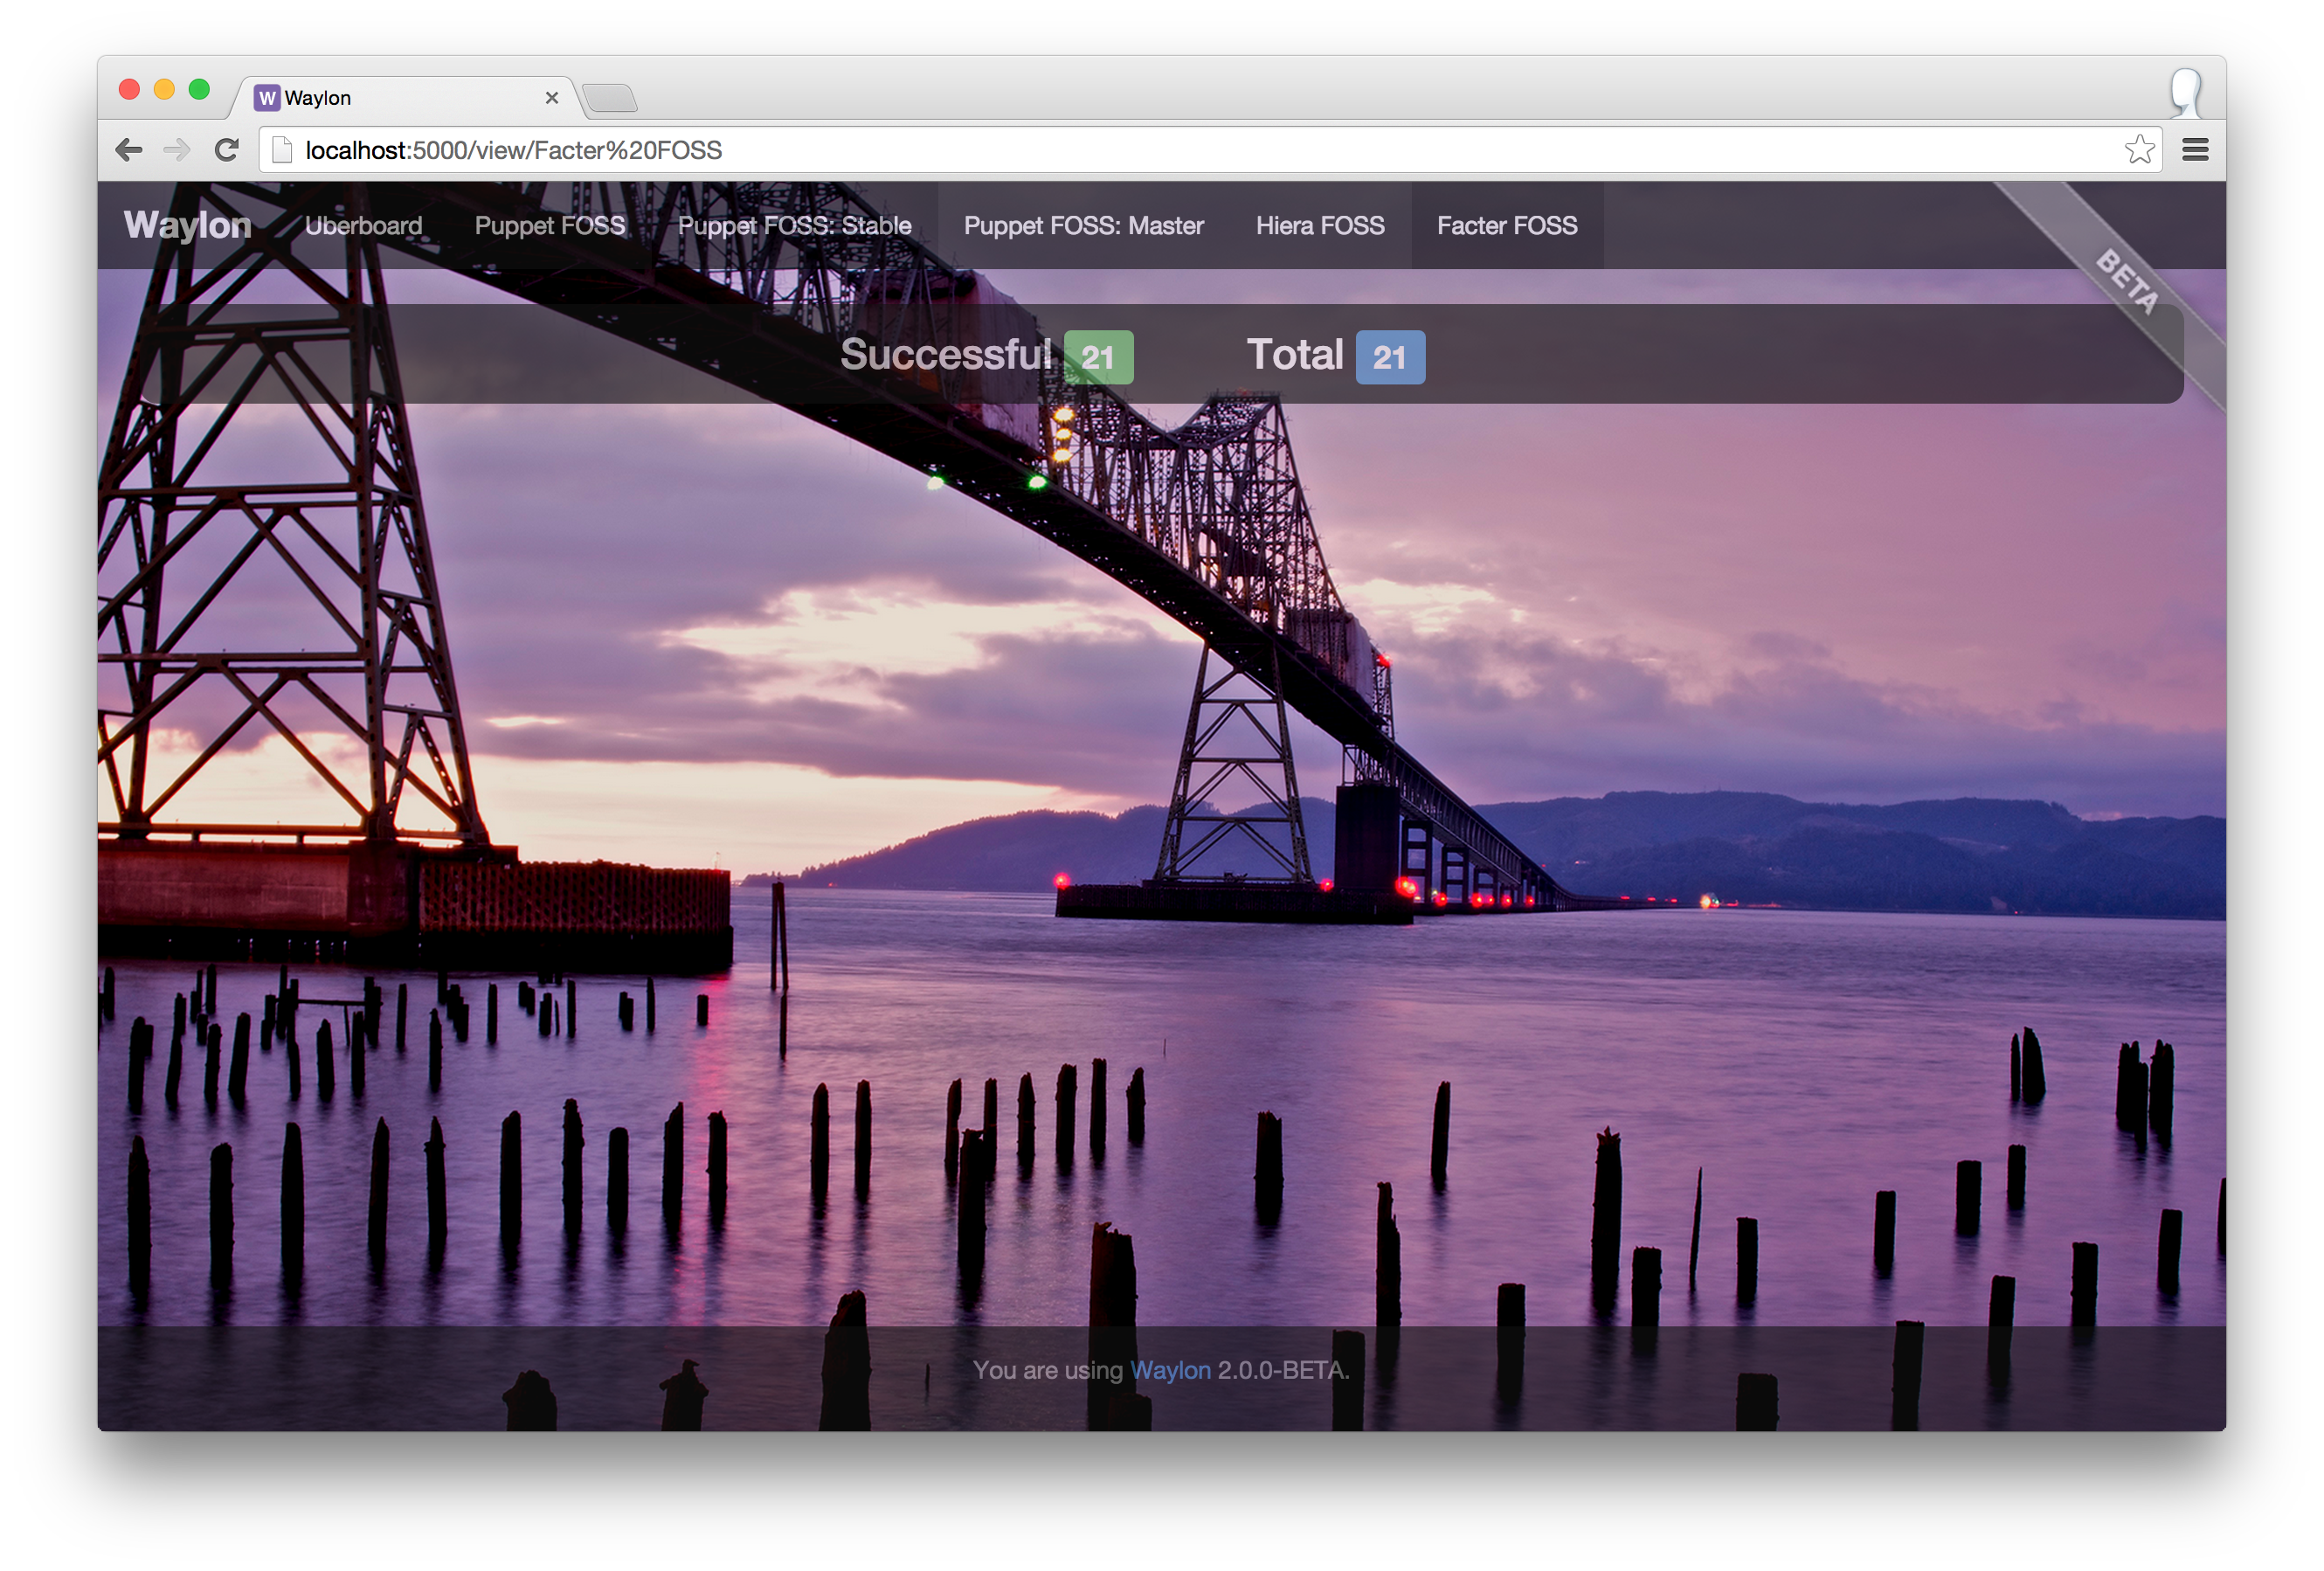The height and width of the screenshot is (1571, 2324).
Task: Open Puppet FOSS: Stable view
Action: pyautogui.click(x=794, y=226)
